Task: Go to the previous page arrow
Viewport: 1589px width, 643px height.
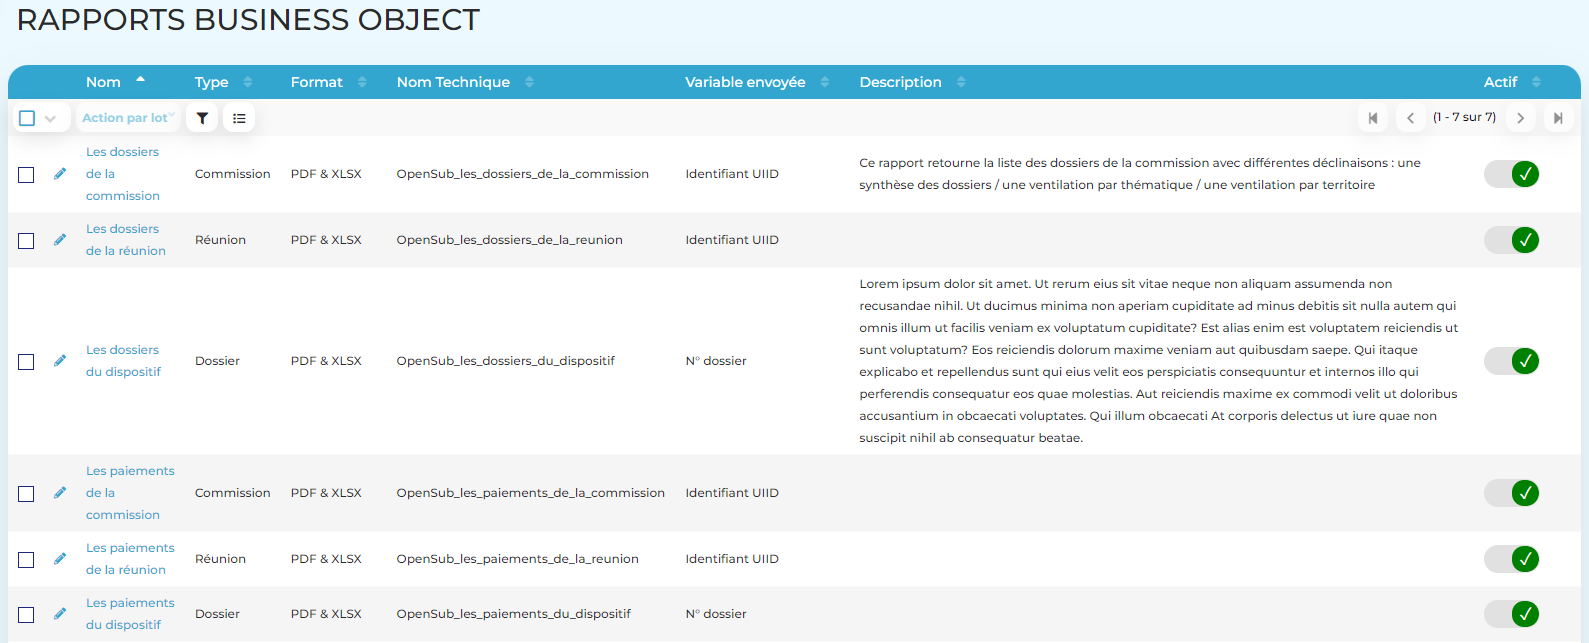Action: [1410, 118]
